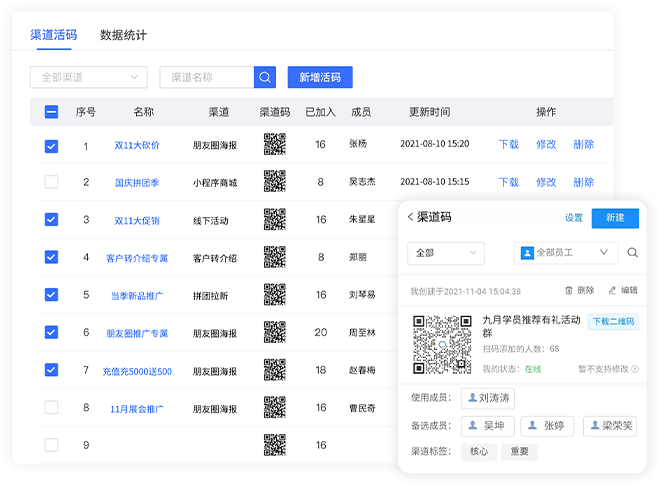Image resolution: width=658 pixels, height=484 pixels.
Task: Expand the 全部渠道 dropdown
Action: [89, 77]
